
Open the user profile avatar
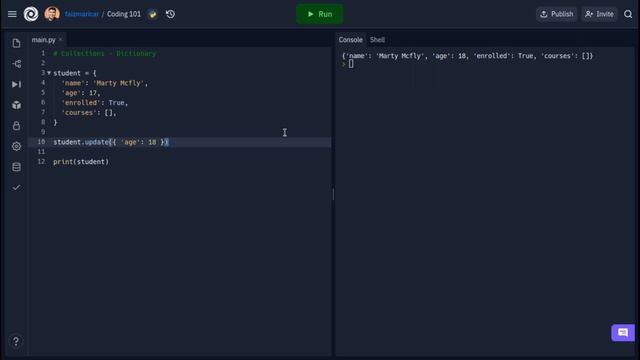coord(52,14)
